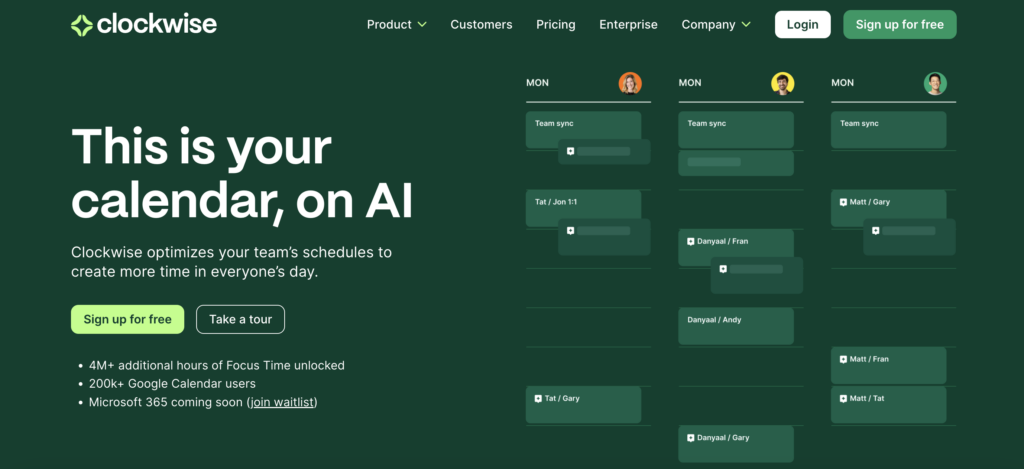
Task: Click the avatar in the third calendar column
Action: pos(935,84)
